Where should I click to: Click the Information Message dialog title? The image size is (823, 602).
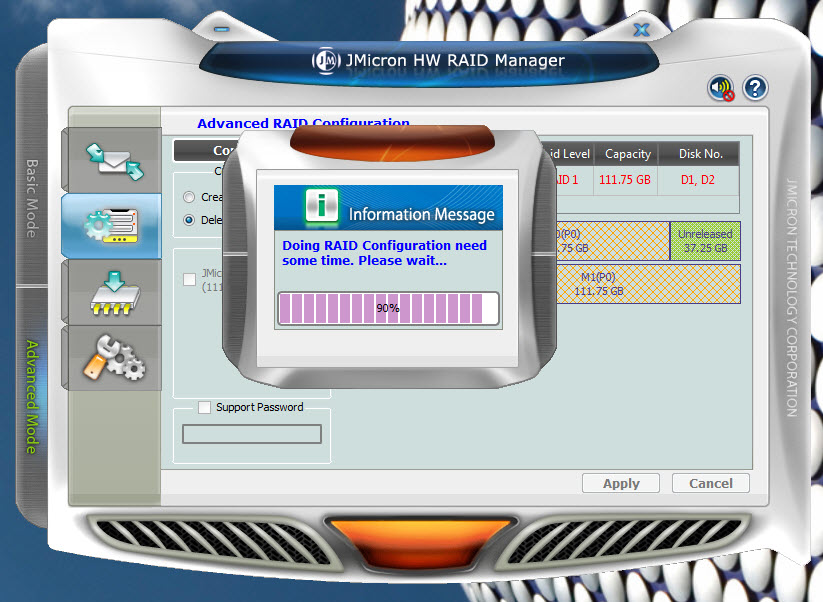click(421, 214)
